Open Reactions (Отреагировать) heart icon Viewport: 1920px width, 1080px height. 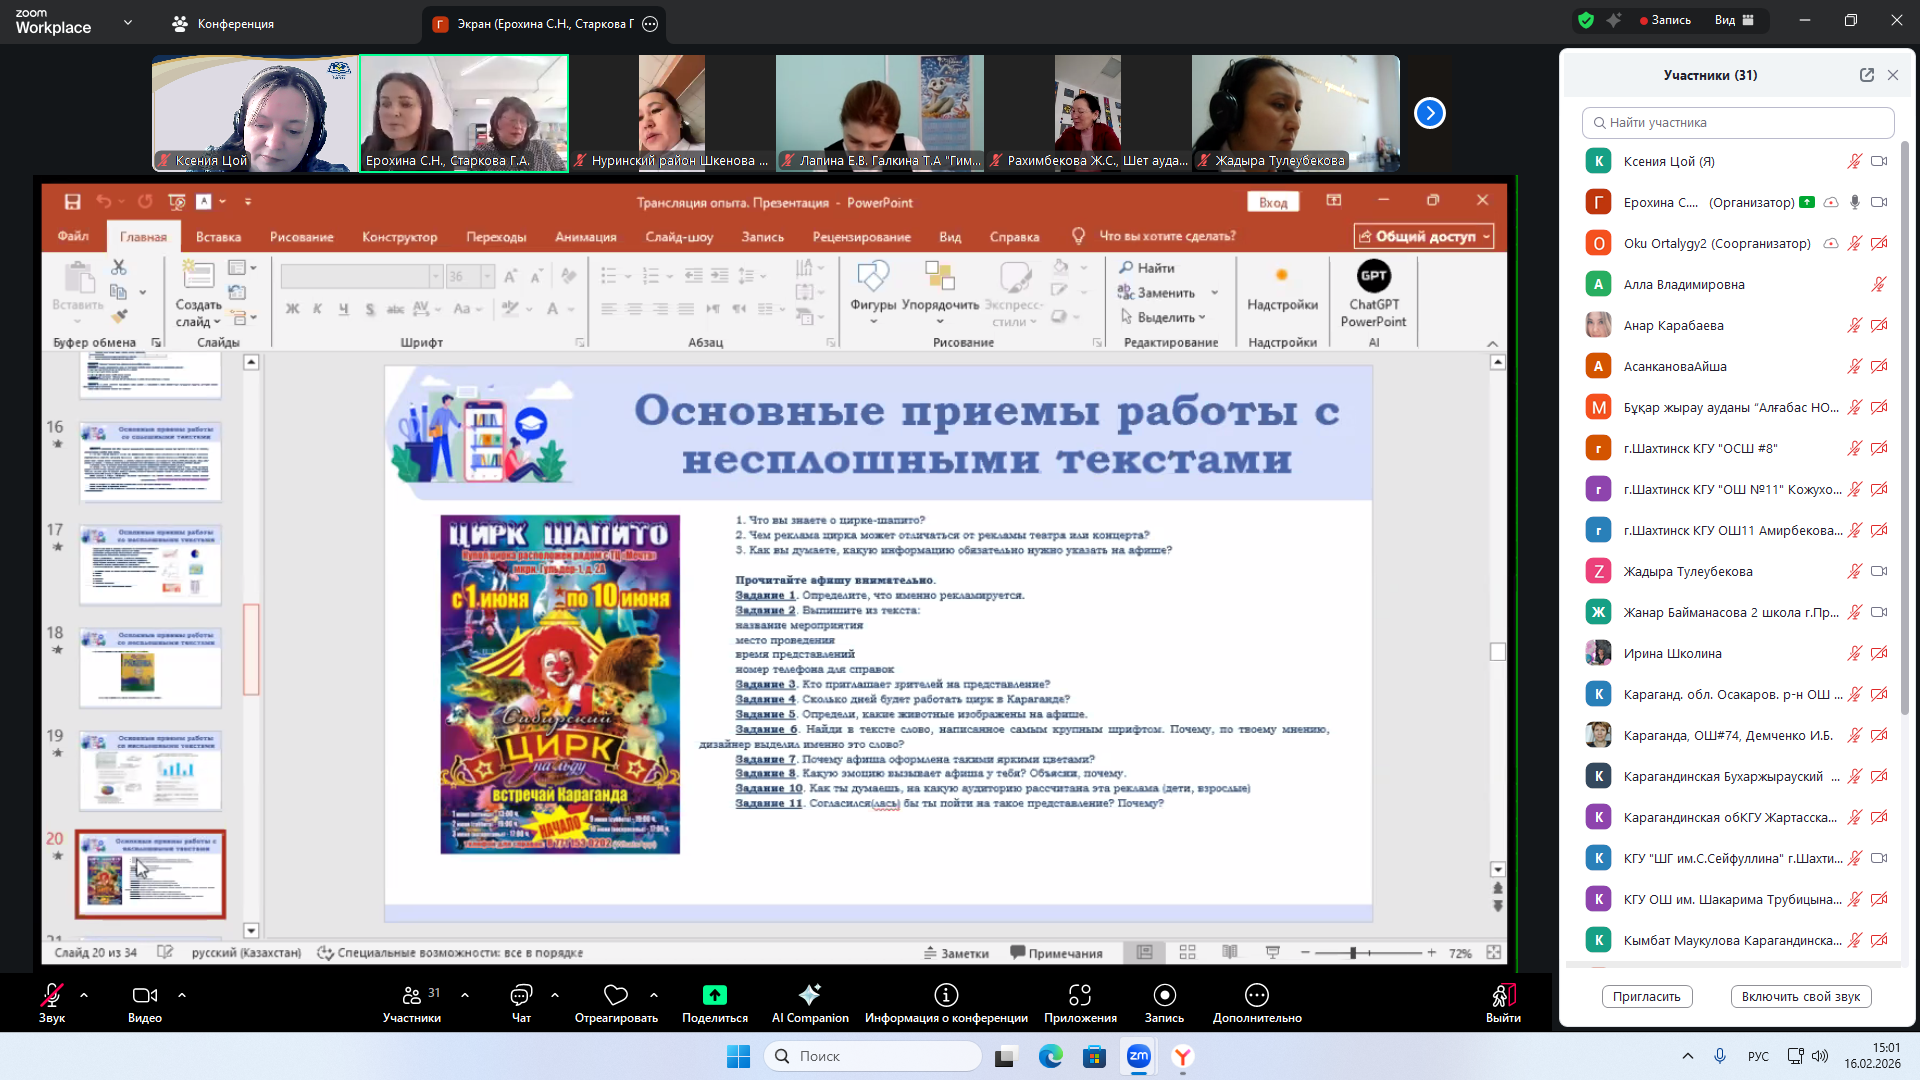click(616, 995)
